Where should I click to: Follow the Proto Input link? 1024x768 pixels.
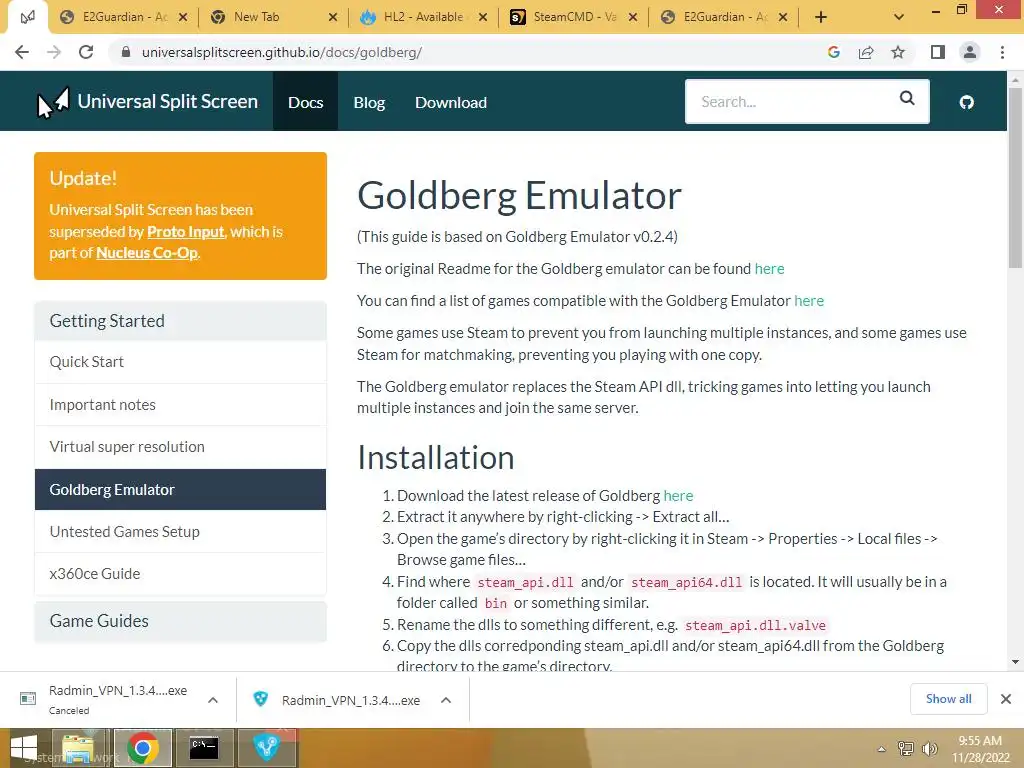pyautogui.click(x=185, y=232)
